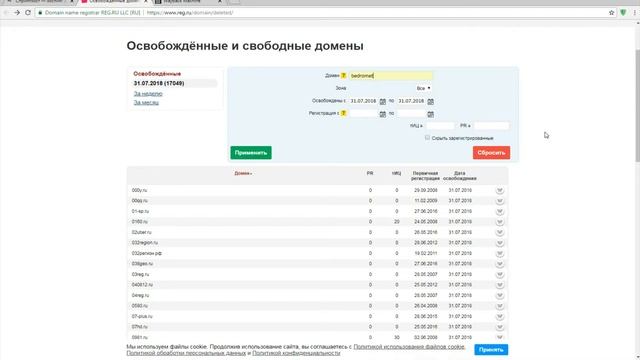
Task: Expand the 07-plus.ru row
Action: pos(500,317)
